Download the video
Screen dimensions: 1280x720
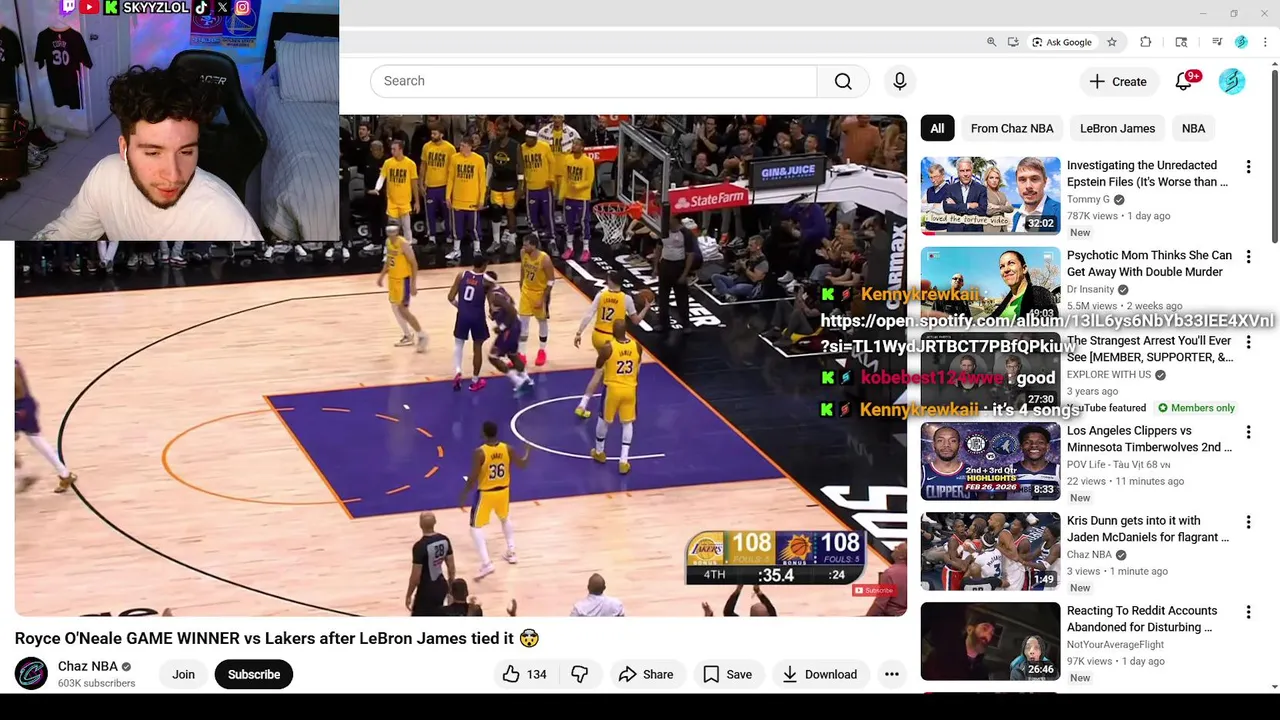819,674
